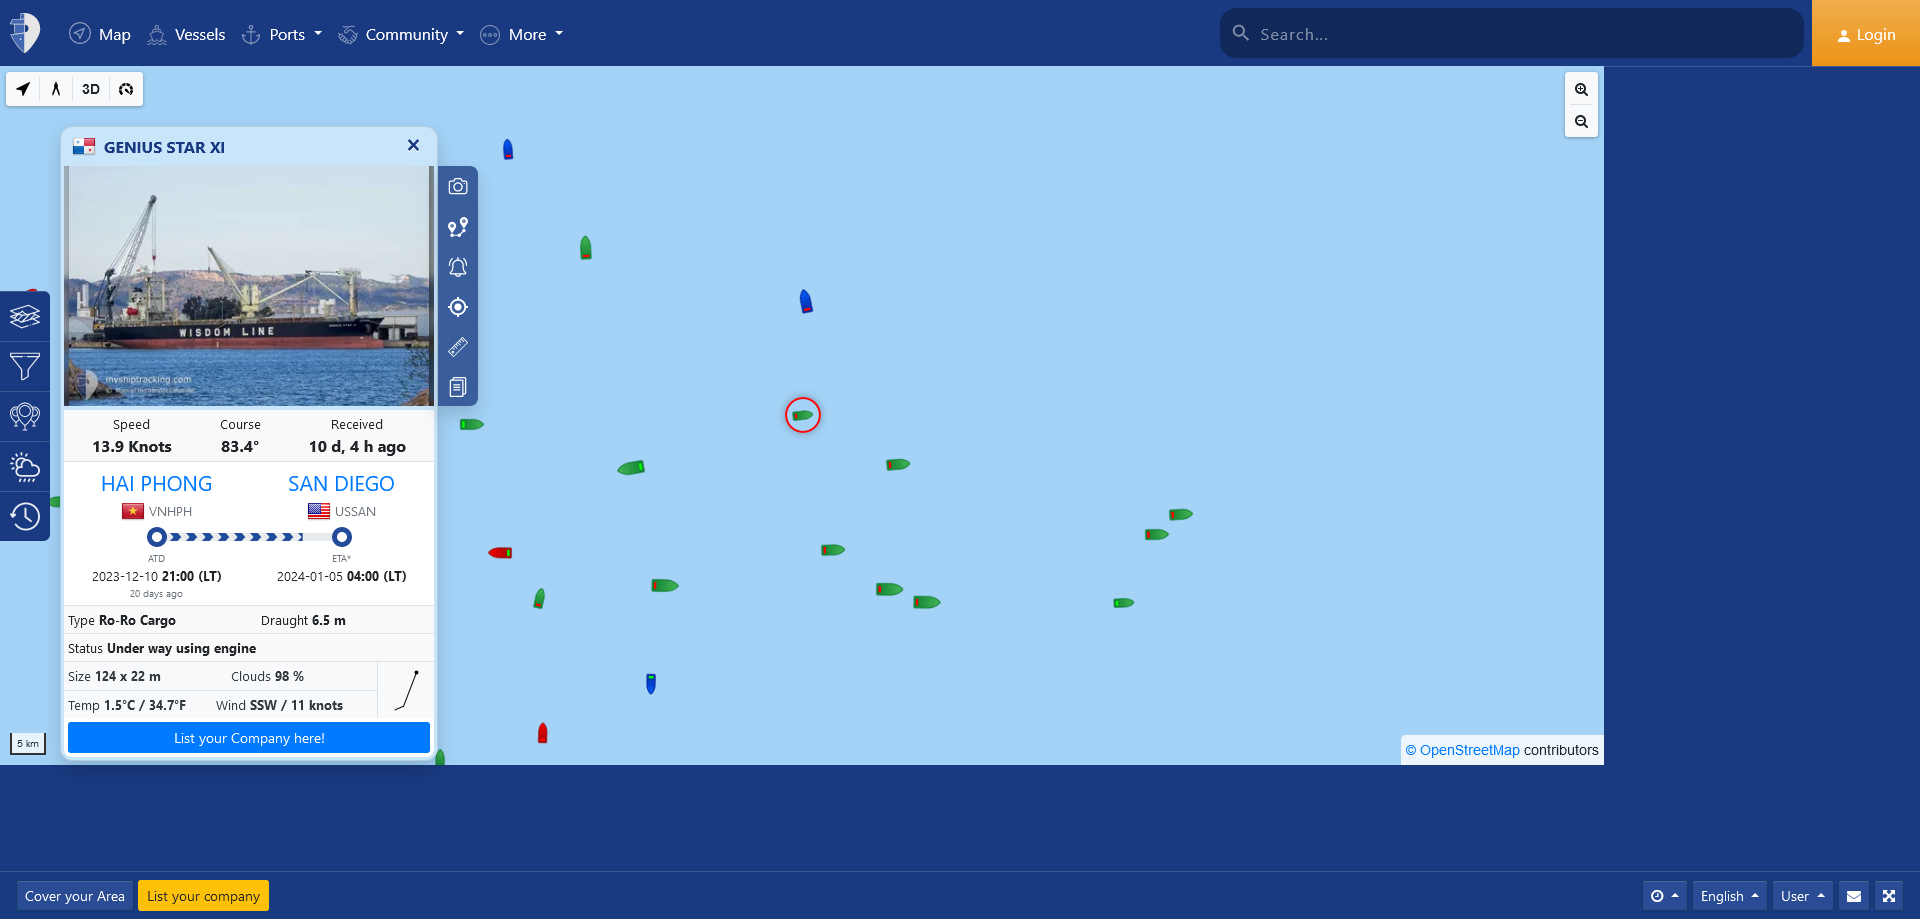Close the GENIUS STAR XI panel

pyautogui.click(x=413, y=145)
